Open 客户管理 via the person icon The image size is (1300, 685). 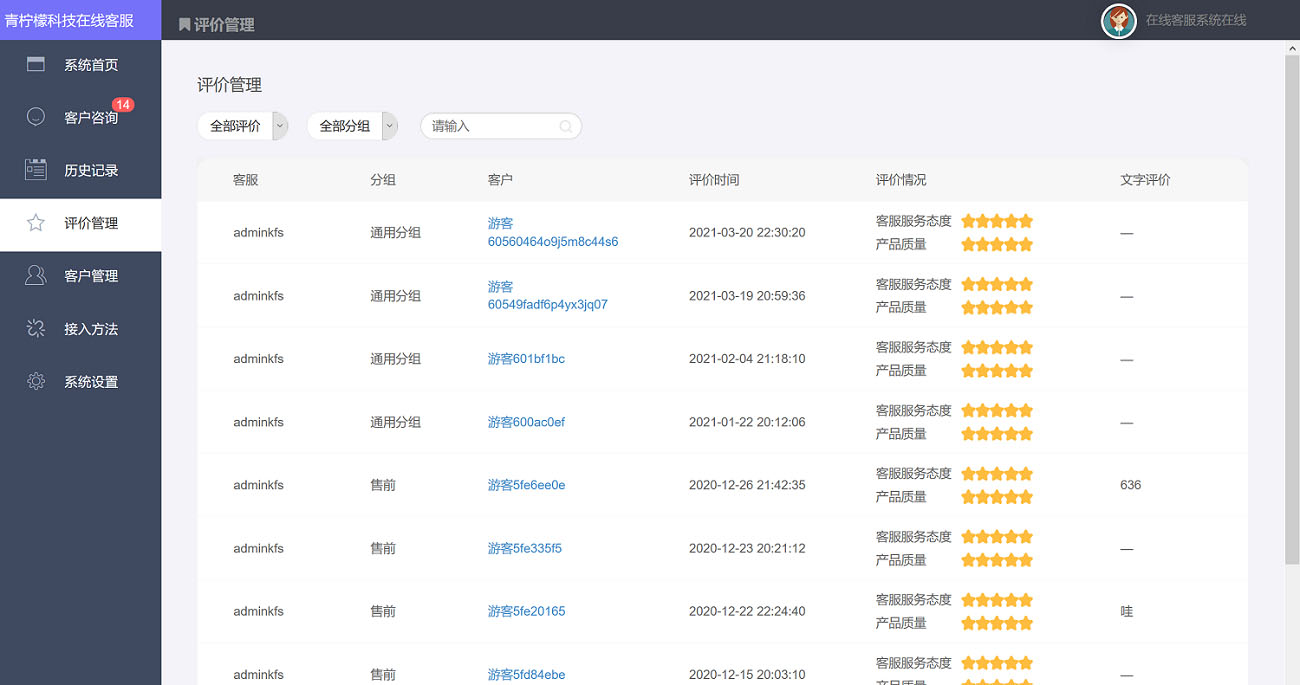pyautogui.click(x=35, y=275)
